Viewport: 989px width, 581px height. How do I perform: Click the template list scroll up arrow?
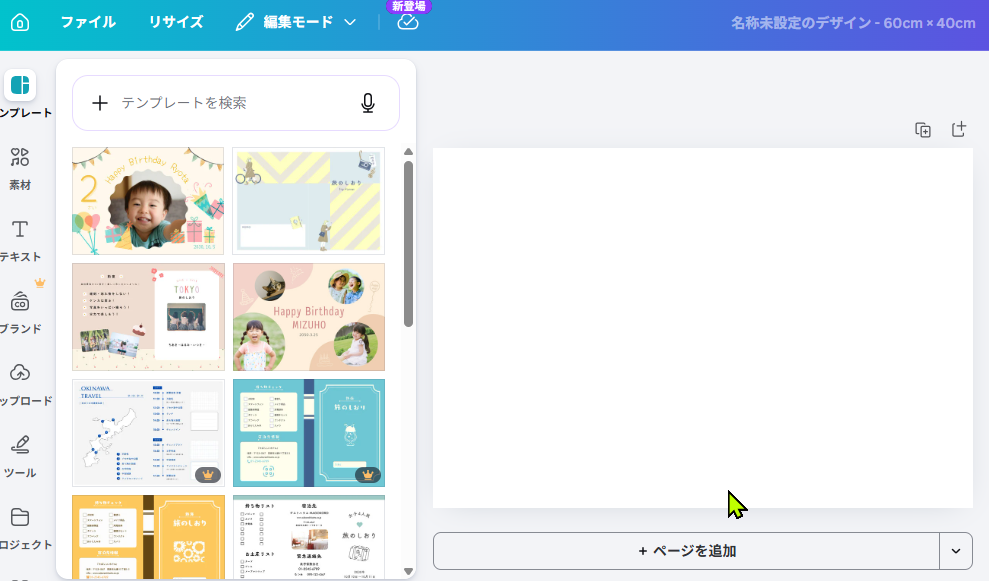(408, 152)
